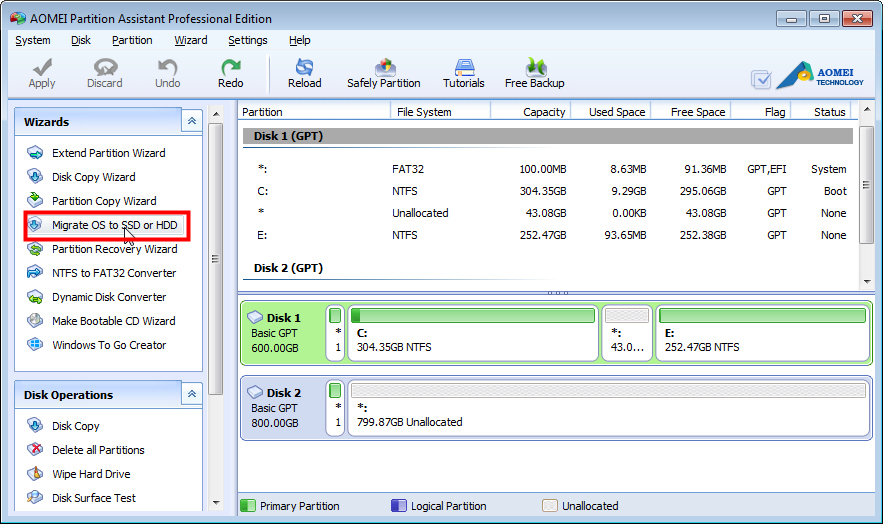Click the partition list scrollbar thumb
The width and height of the screenshot is (883, 524).
point(867,185)
